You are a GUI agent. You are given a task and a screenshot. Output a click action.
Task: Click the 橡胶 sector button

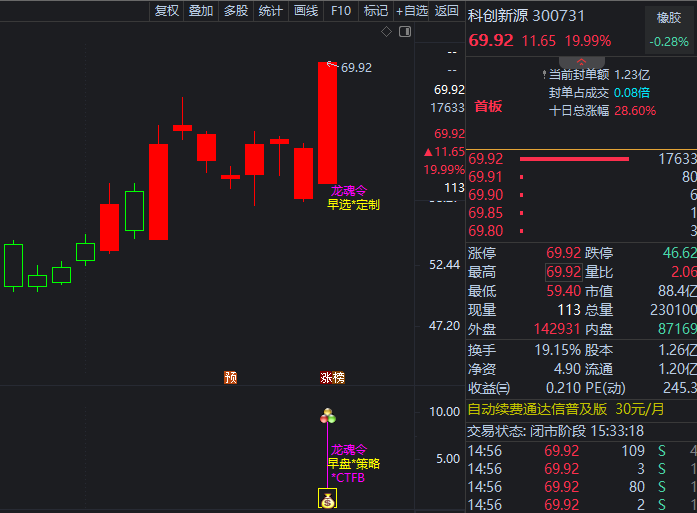point(668,17)
